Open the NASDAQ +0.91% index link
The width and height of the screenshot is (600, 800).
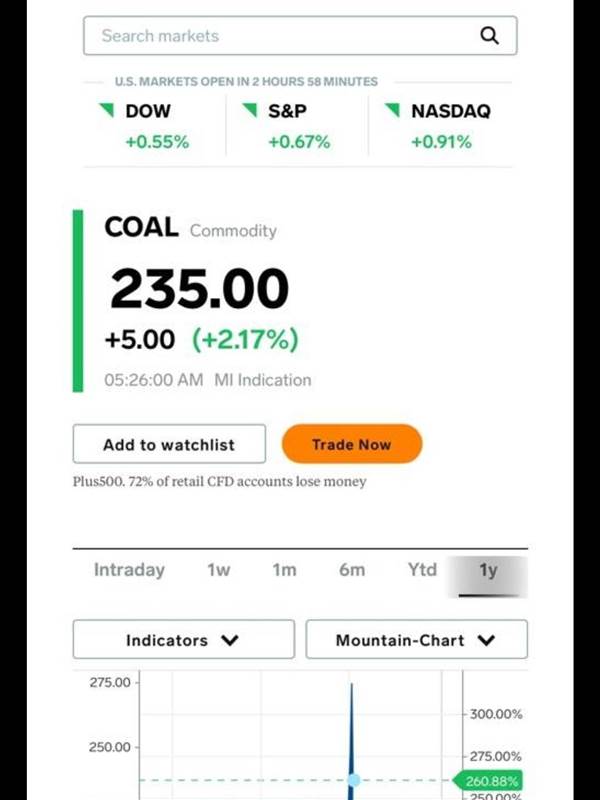pos(439,125)
